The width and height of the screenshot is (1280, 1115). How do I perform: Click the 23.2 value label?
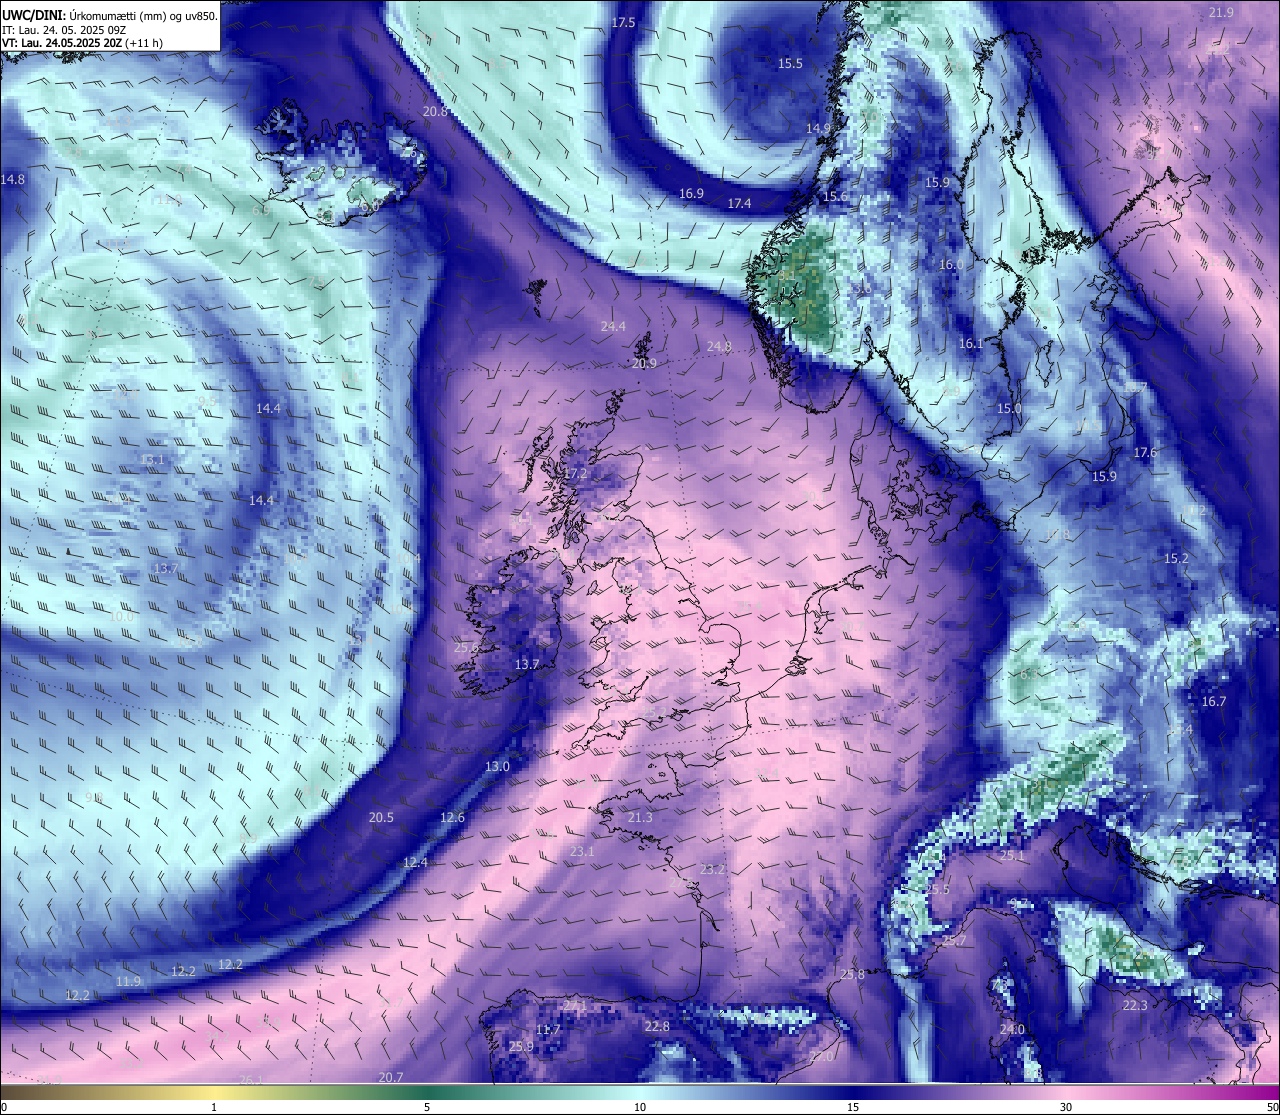point(712,869)
